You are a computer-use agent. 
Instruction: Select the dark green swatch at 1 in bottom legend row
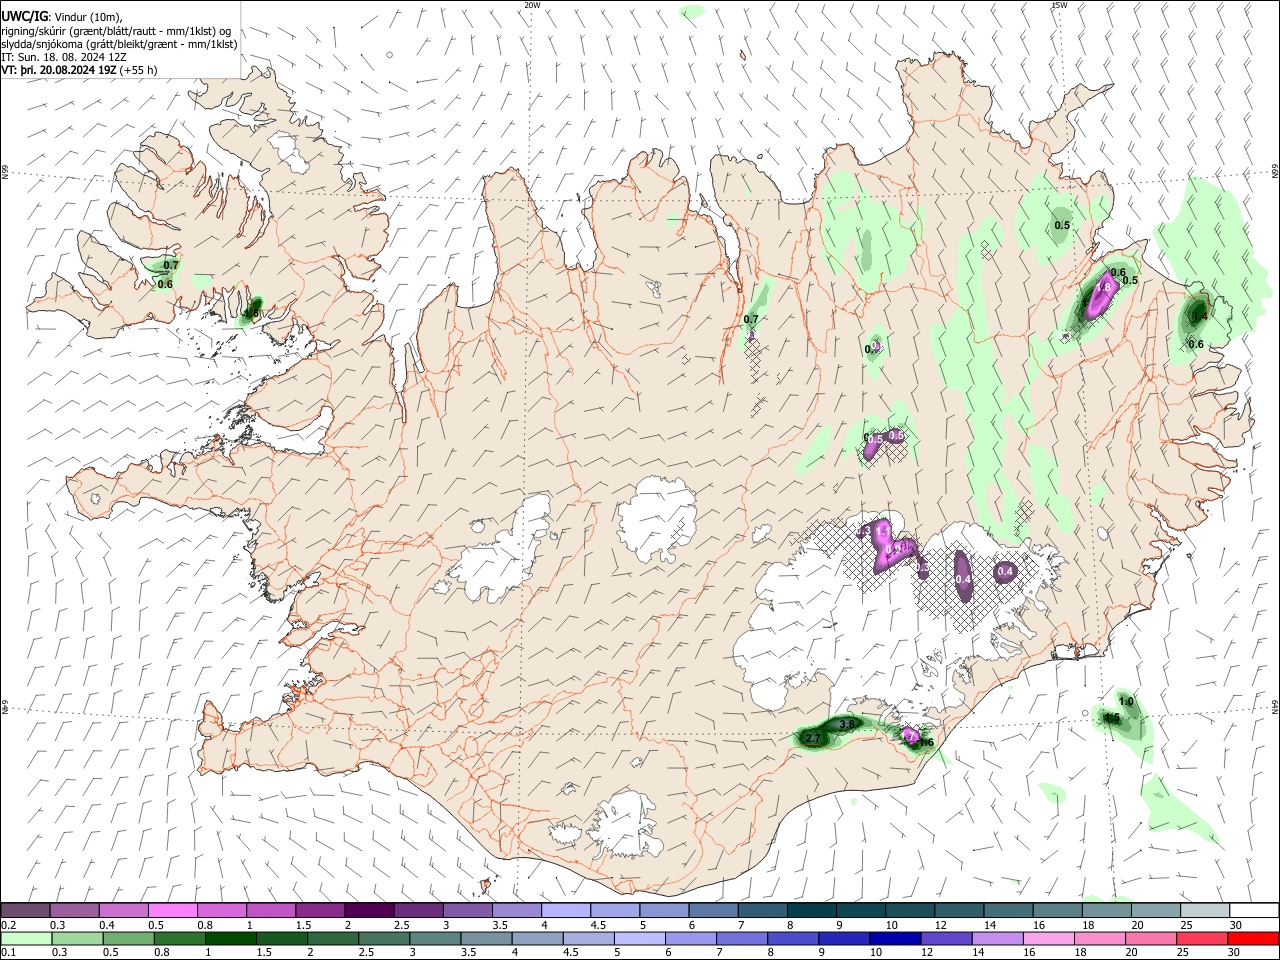(230, 939)
